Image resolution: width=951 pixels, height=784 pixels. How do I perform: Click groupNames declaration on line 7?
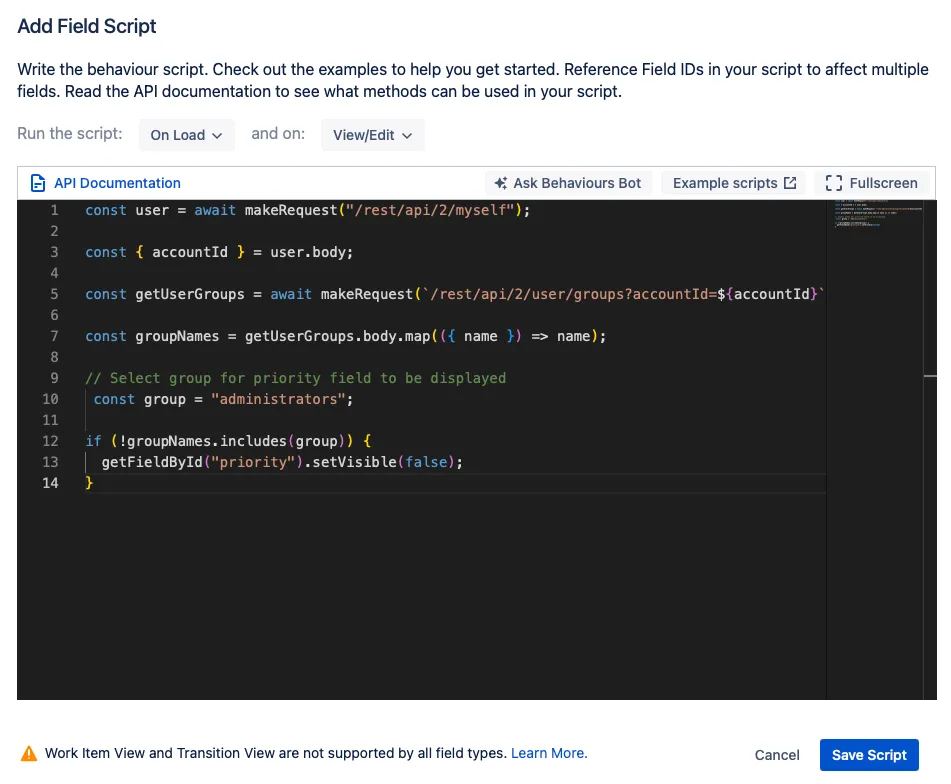[x=177, y=336]
